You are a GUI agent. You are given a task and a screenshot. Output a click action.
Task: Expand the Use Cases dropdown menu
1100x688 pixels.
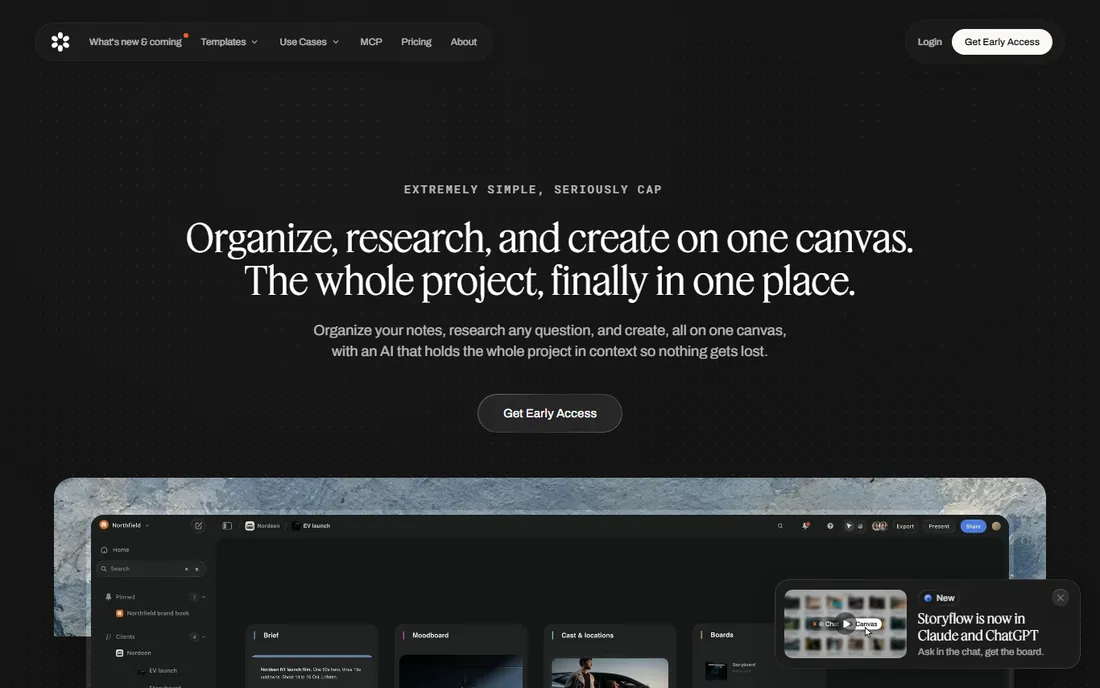pyautogui.click(x=309, y=42)
